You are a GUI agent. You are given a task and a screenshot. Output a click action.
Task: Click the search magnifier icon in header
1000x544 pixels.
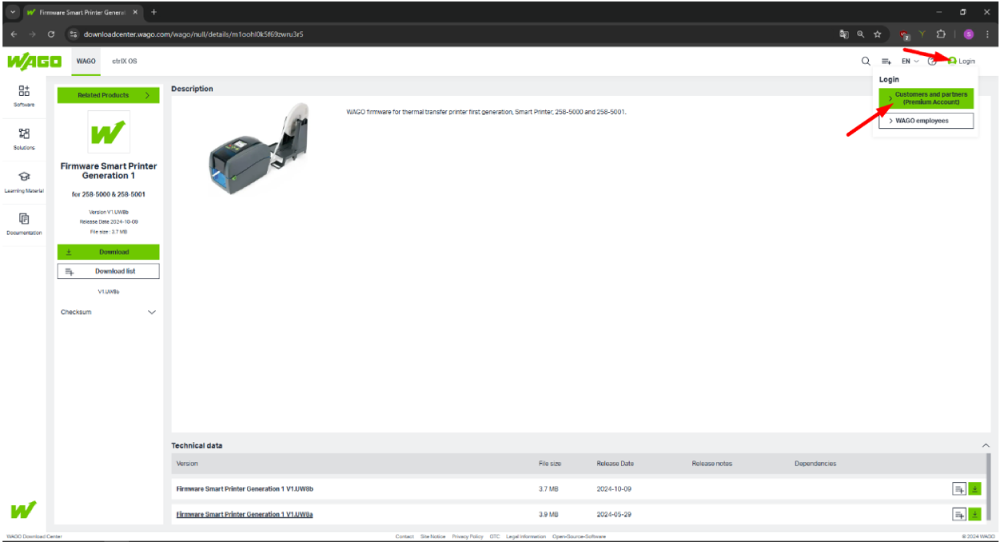pyautogui.click(x=866, y=61)
